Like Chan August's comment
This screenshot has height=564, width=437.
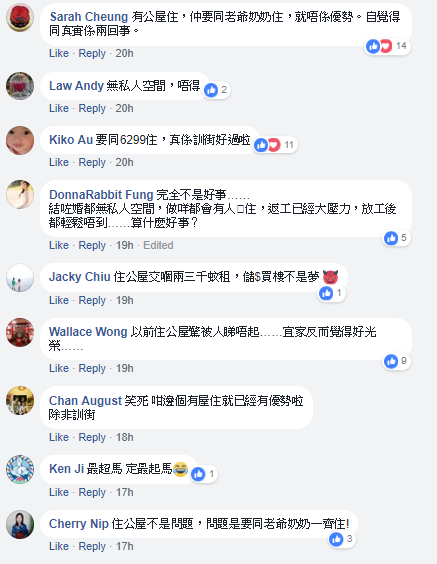pos(59,437)
